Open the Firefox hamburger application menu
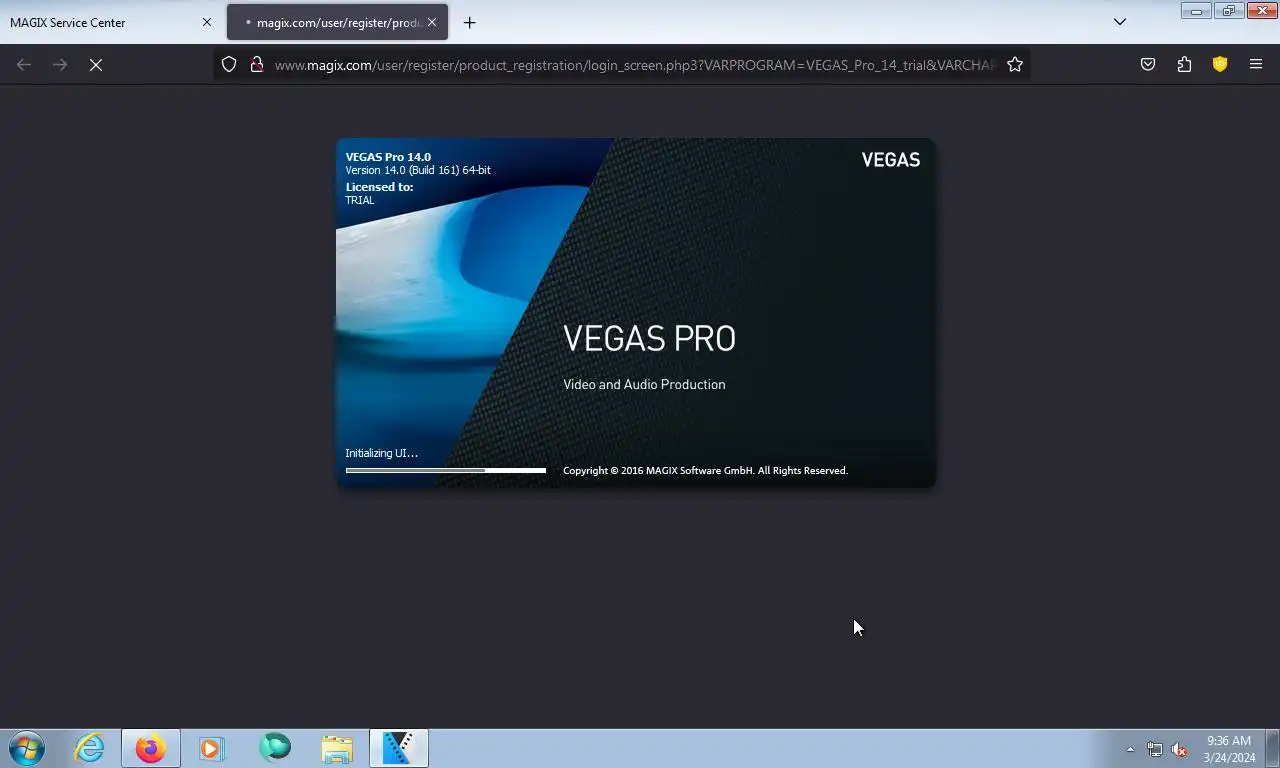The image size is (1280, 768). coord(1256,64)
